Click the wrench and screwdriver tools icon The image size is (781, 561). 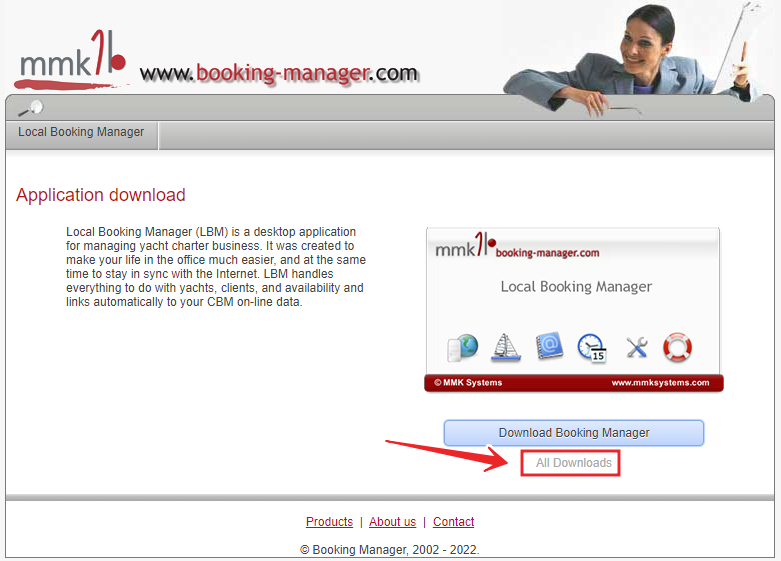click(637, 347)
